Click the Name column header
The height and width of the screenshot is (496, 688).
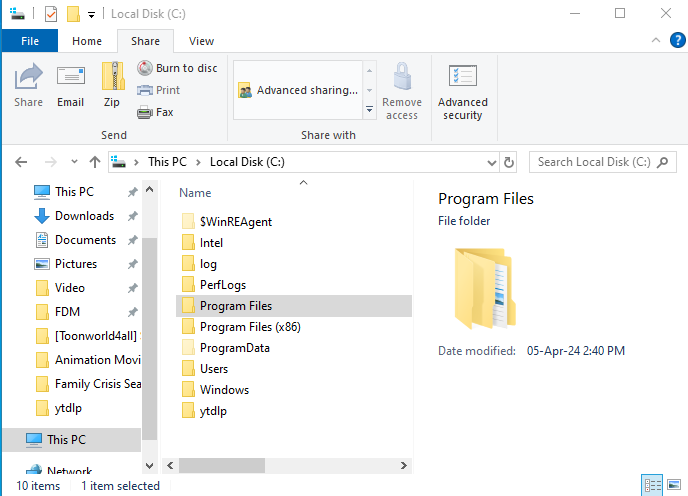point(196,193)
